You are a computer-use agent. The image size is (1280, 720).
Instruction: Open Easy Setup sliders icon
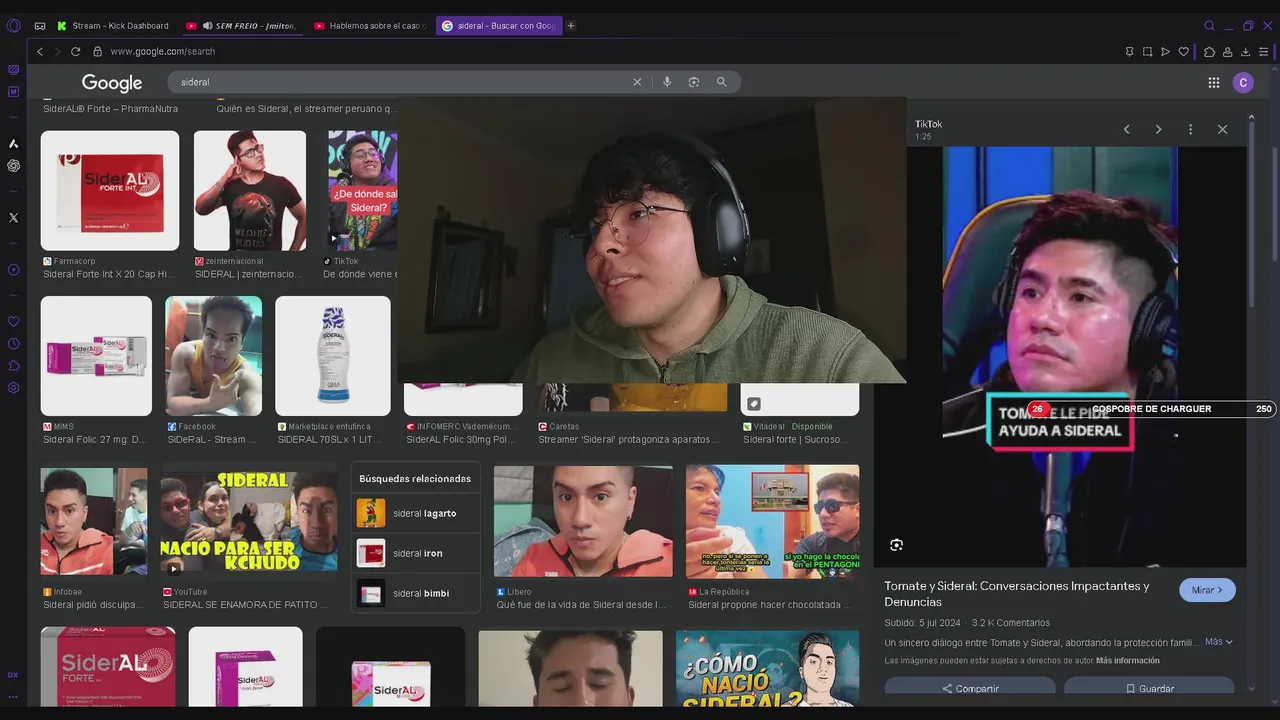coord(1264,52)
